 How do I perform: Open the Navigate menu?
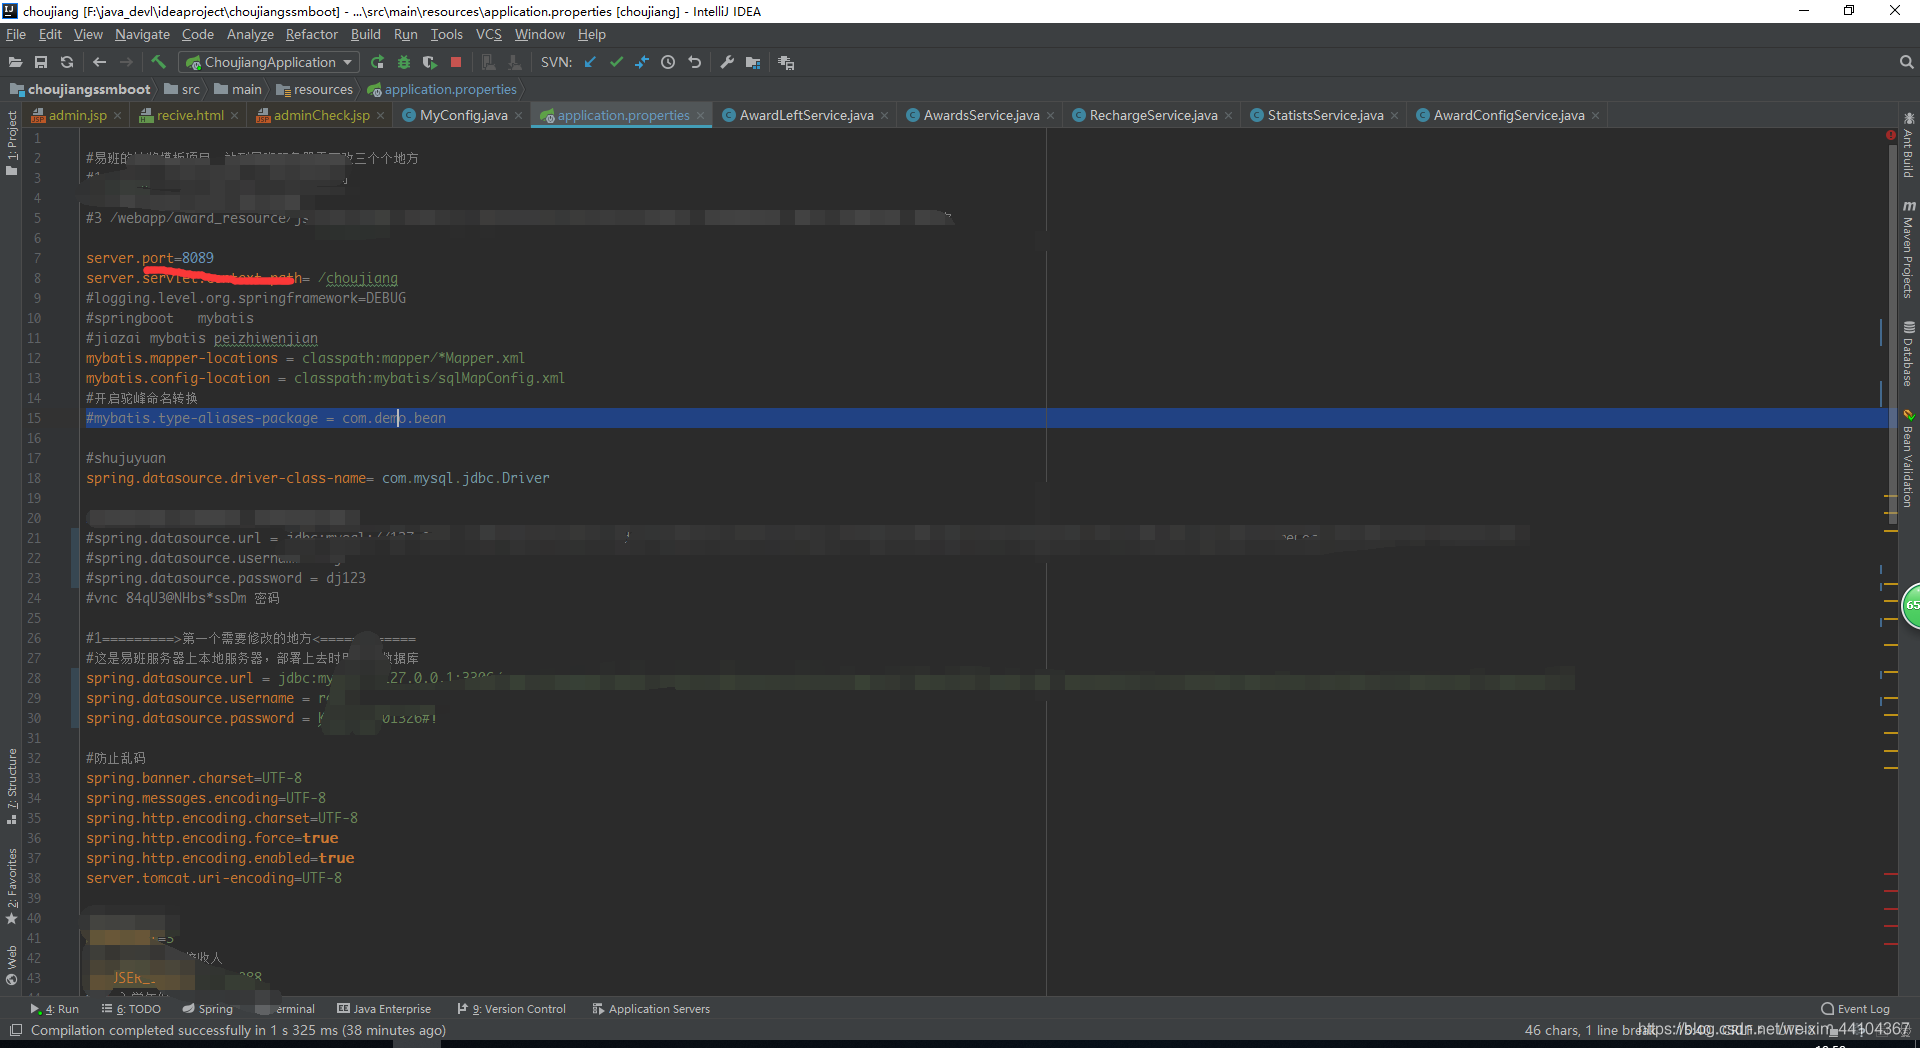tap(142, 34)
